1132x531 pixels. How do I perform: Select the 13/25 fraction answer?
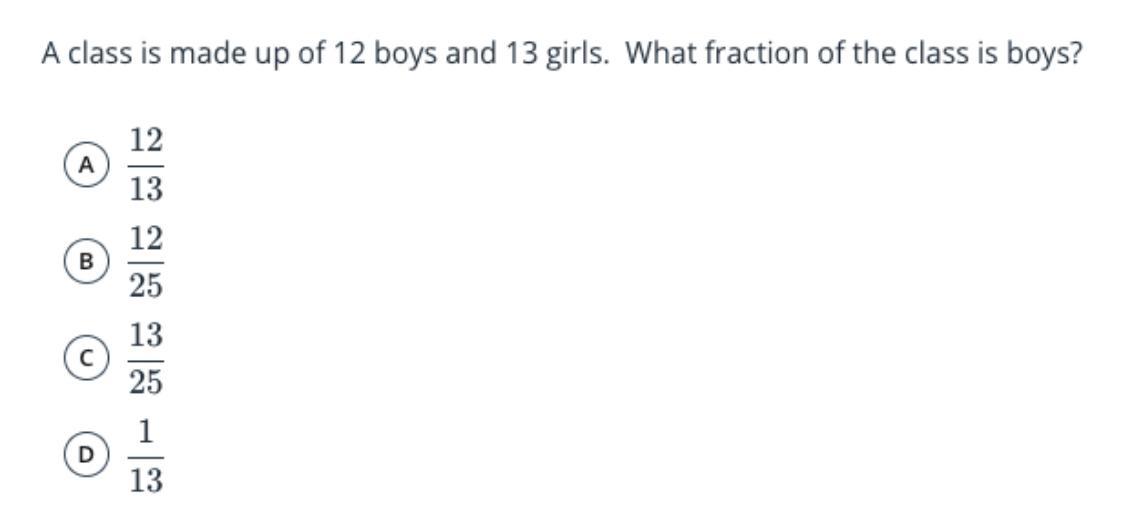pyautogui.click(x=146, y=359)
